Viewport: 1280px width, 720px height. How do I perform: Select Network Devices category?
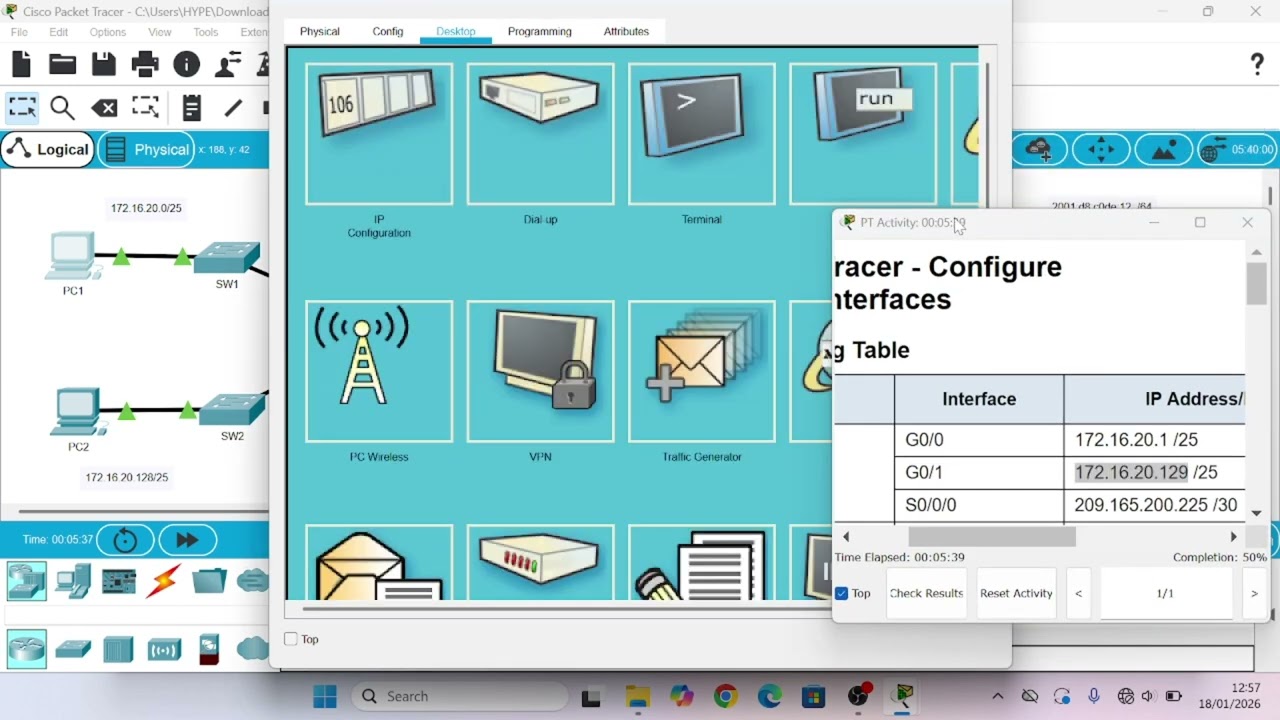(x=26, y=581)
